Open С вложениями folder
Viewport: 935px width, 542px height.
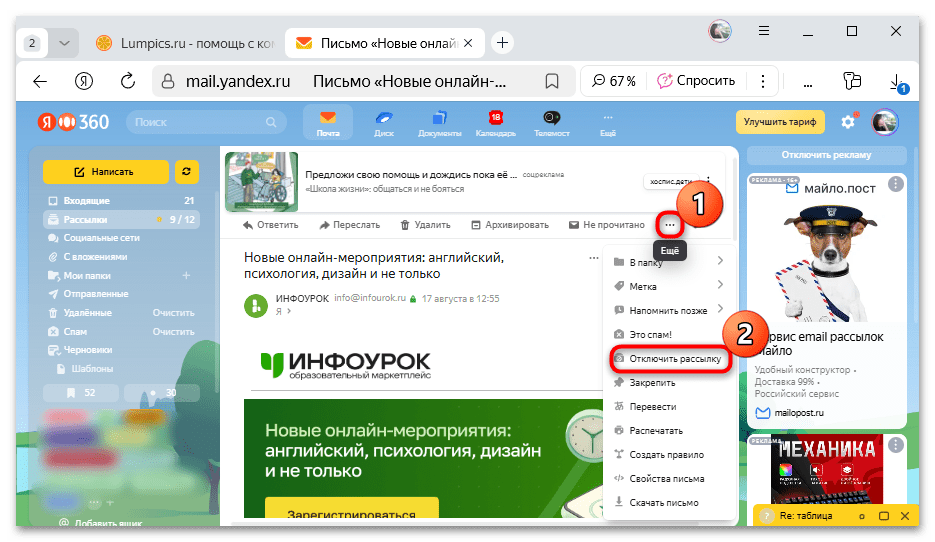tap(121, 257)
